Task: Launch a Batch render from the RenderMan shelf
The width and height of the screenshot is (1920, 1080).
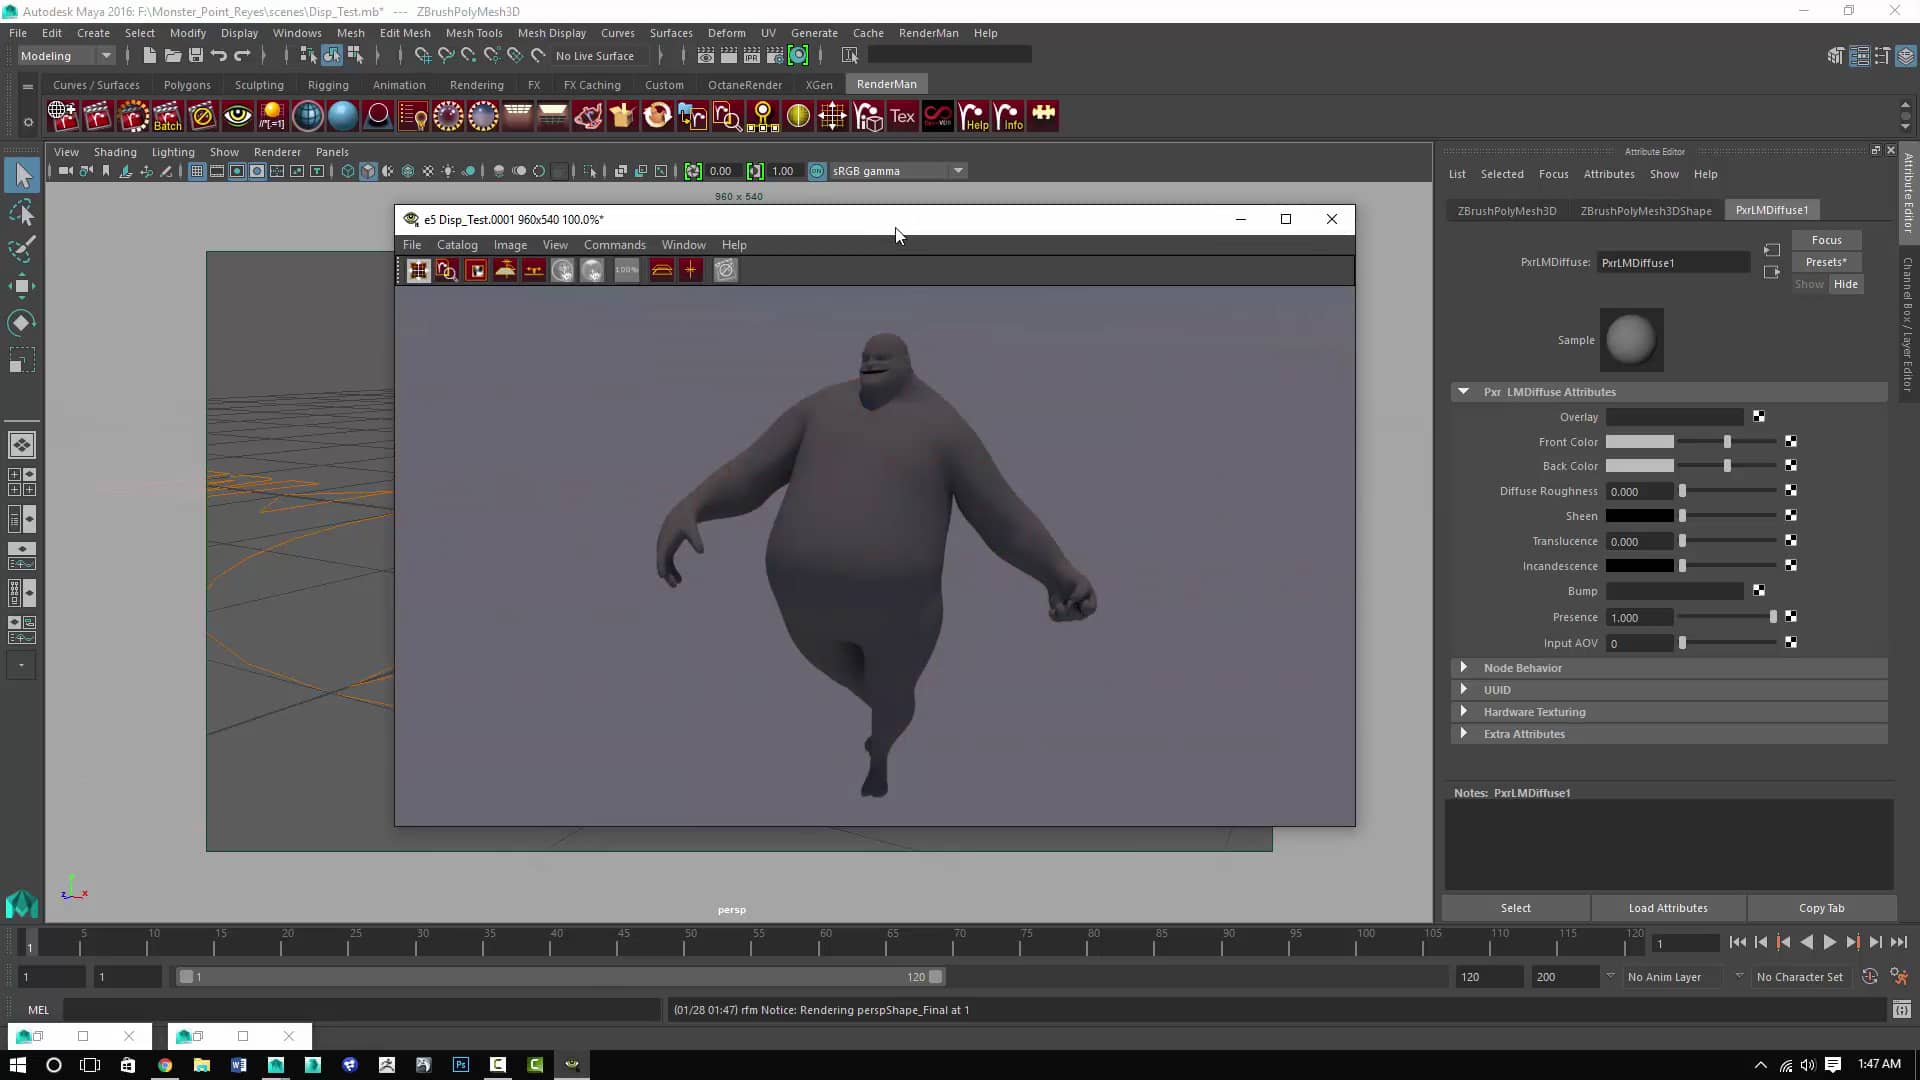Action: (x=166, y=116)
